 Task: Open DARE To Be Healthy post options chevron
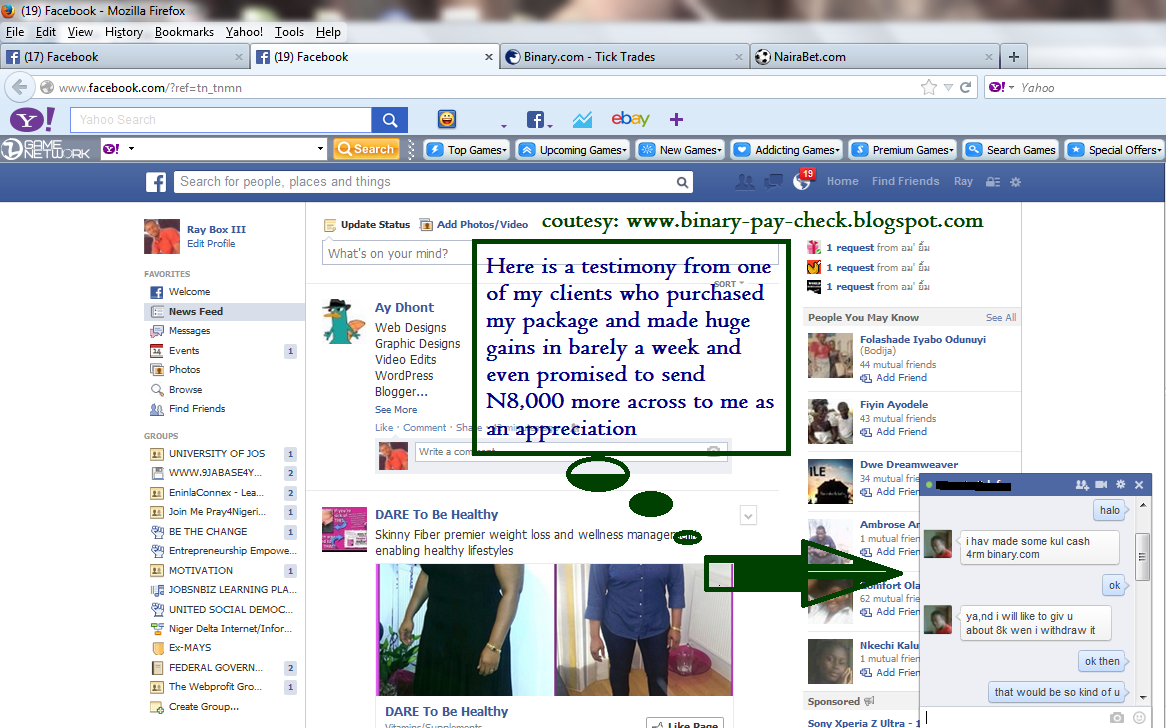(x=748, y=515)
